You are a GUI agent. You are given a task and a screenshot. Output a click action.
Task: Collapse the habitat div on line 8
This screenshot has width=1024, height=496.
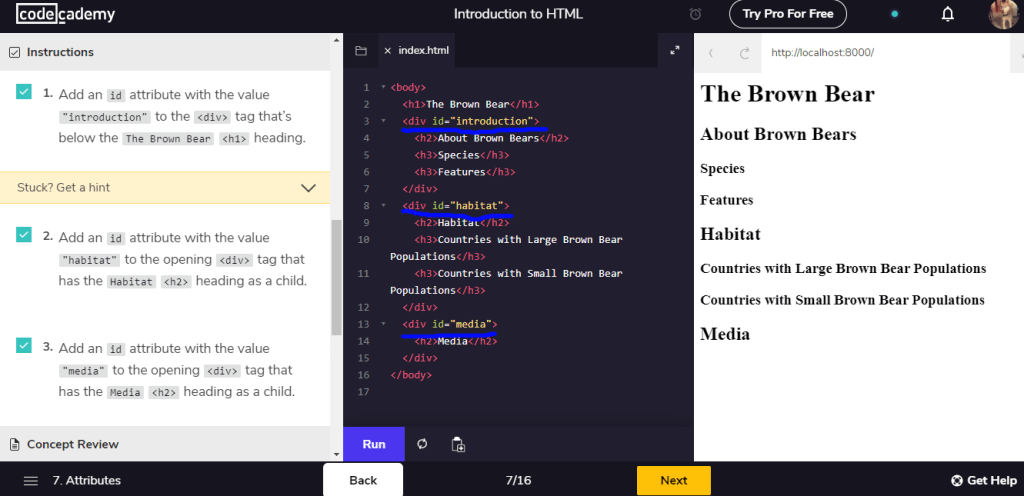point(382,206)
